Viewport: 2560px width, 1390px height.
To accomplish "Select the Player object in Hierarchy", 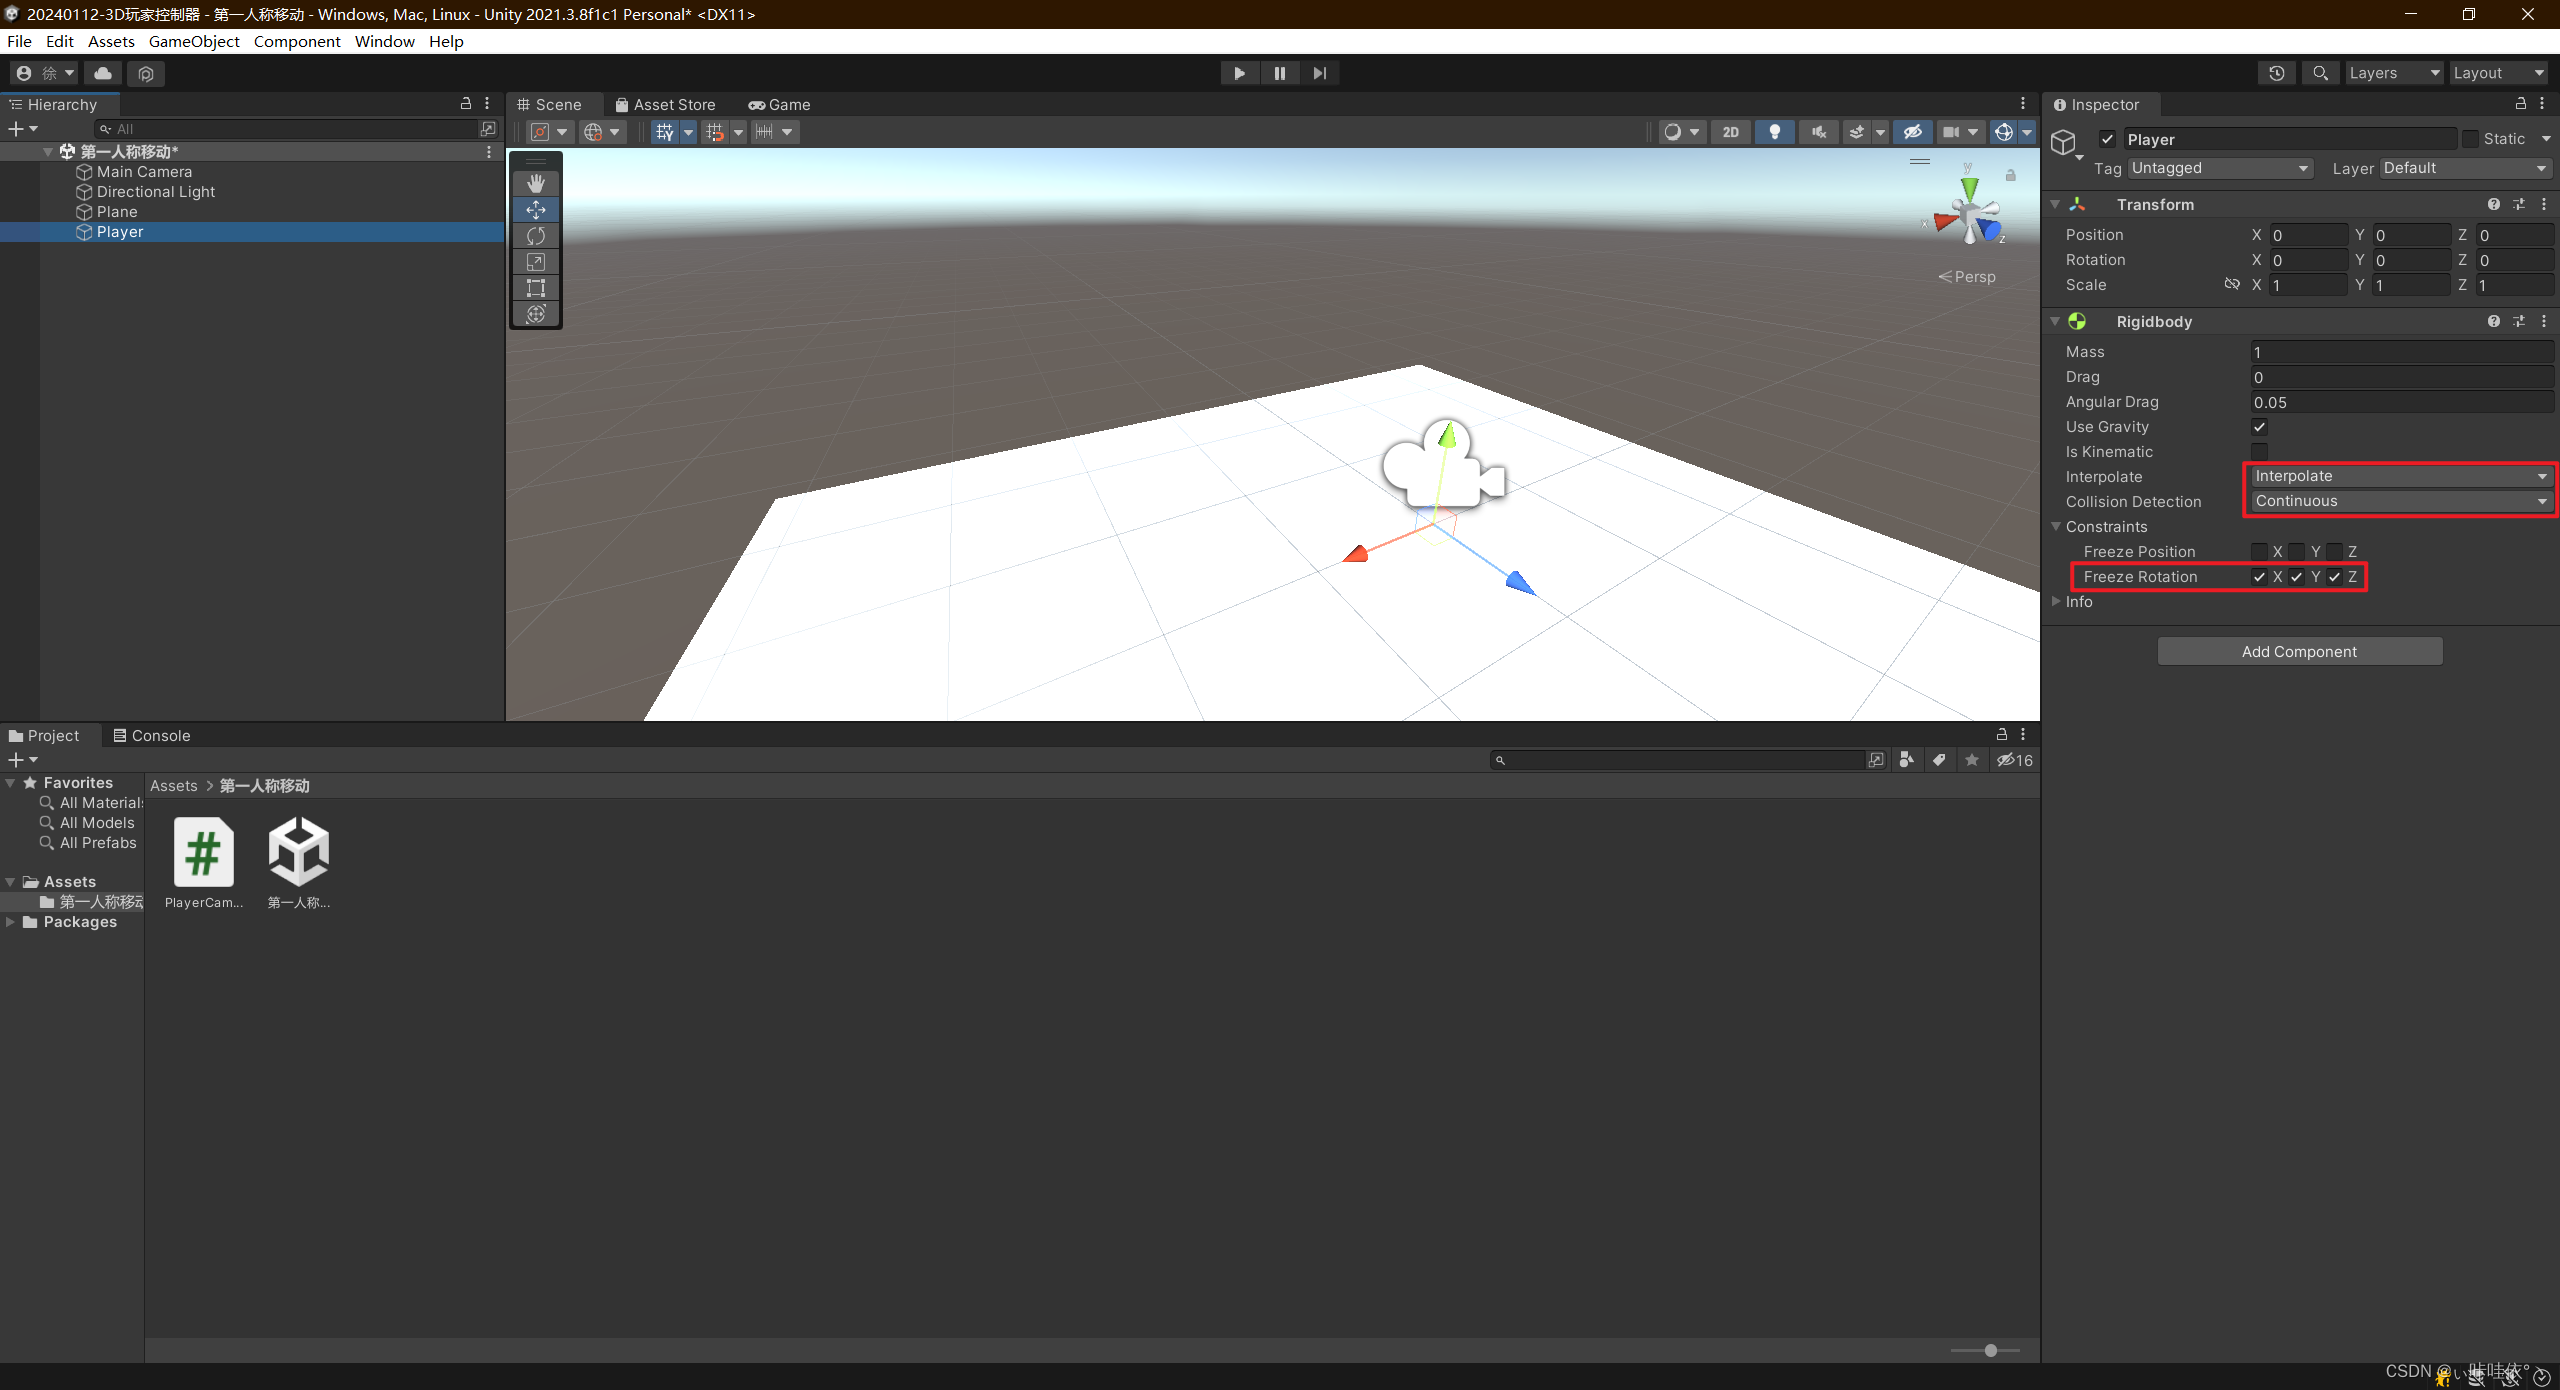I will point(120,229).
